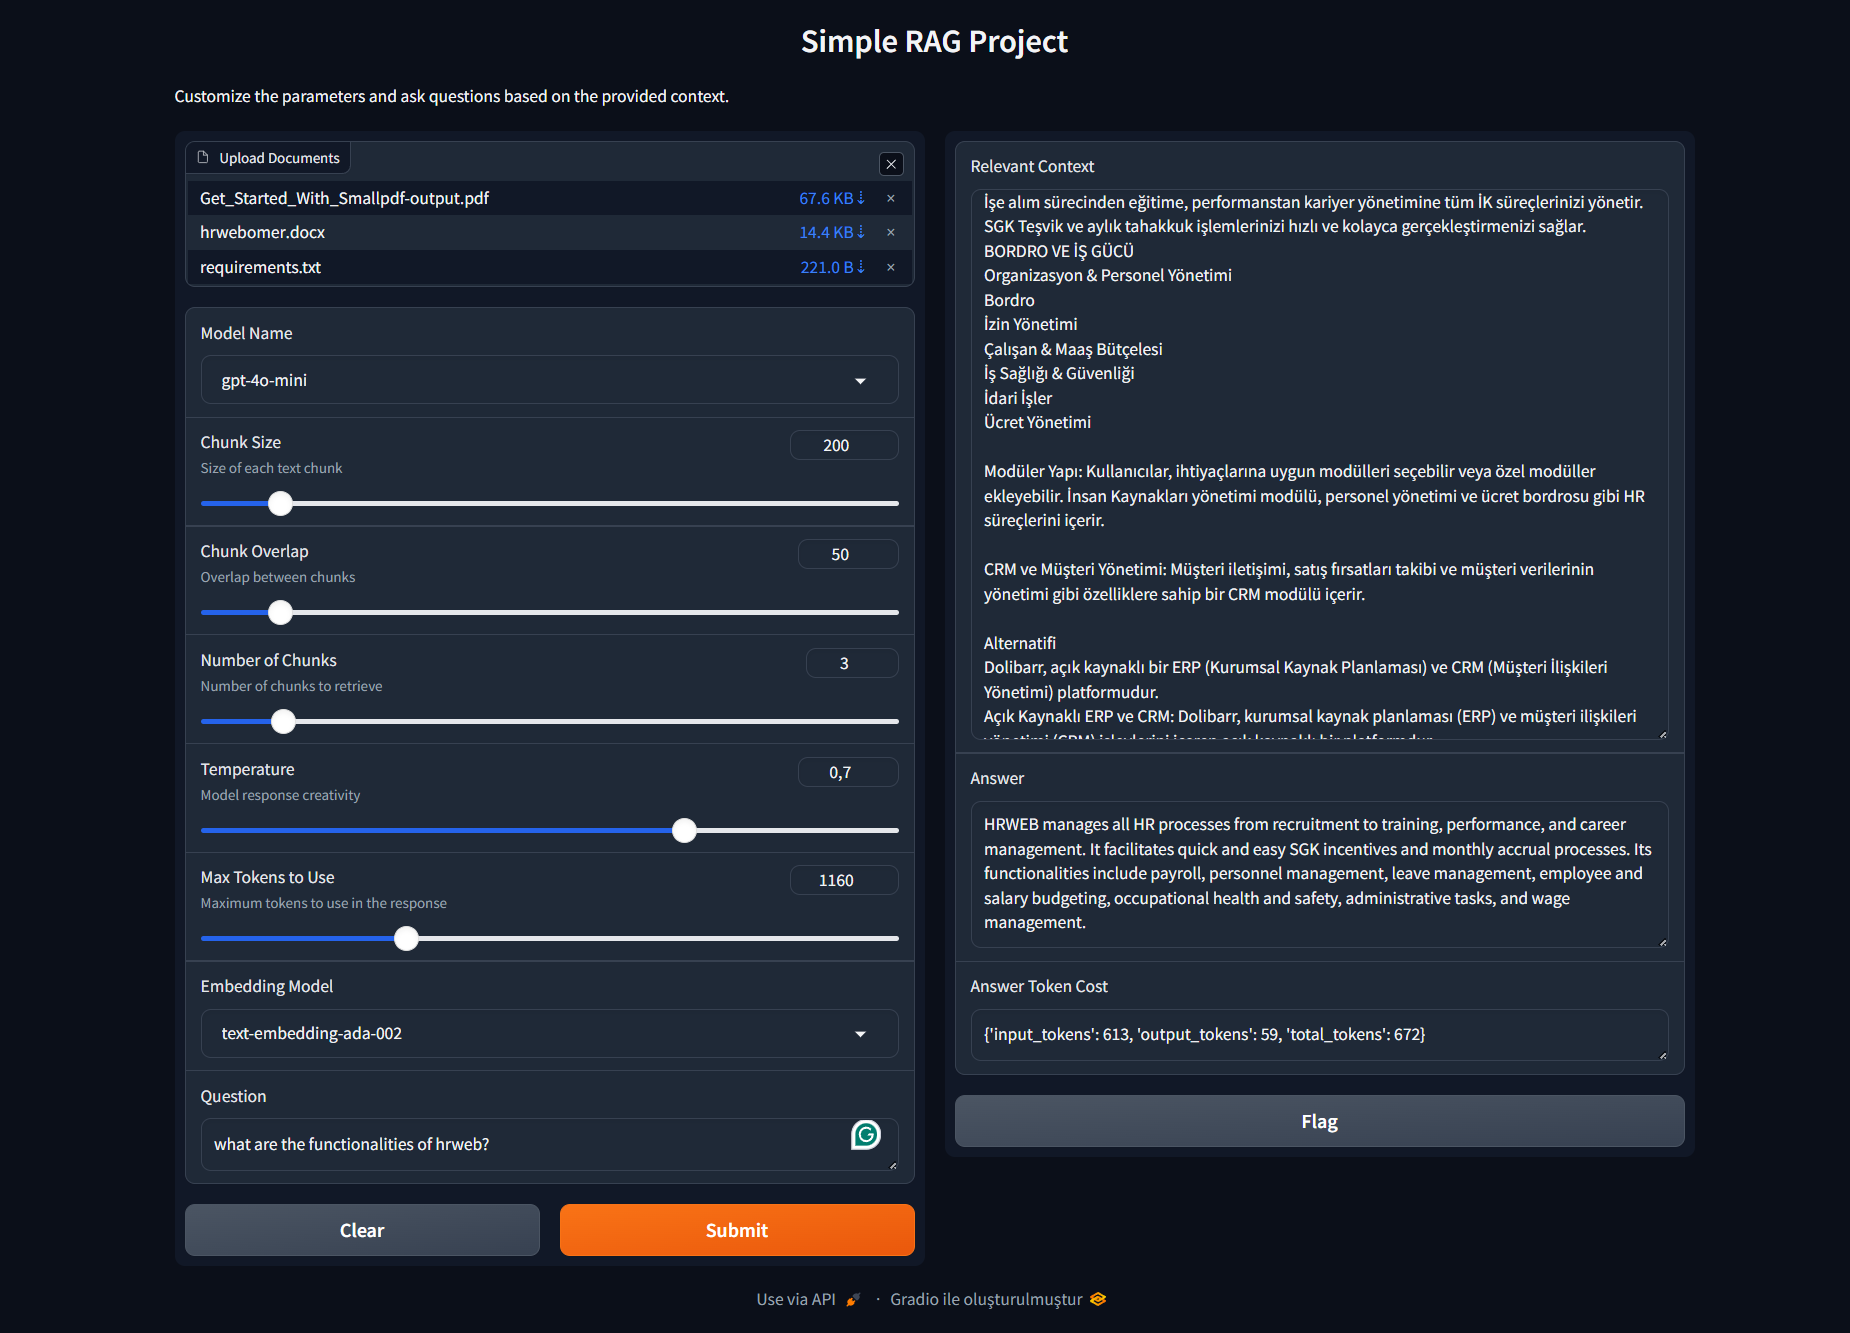The image size is (1850, 1333).
Task: Focus the Temperature number box
Action: tap(848, 772)
